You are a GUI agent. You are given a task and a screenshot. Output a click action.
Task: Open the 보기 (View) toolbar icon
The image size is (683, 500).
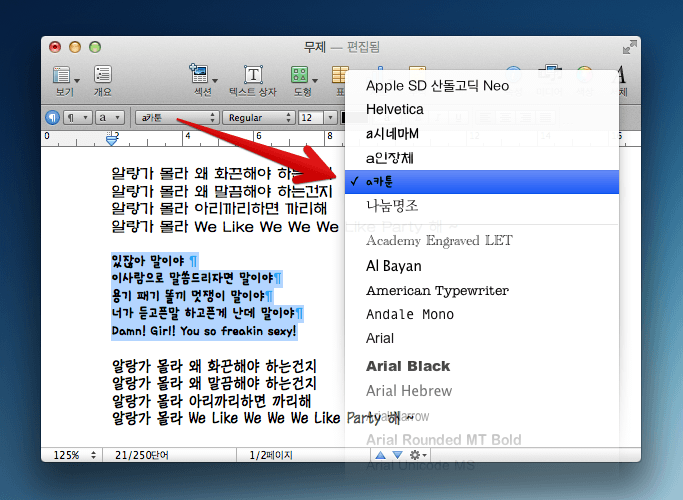(x=62, y=74)
